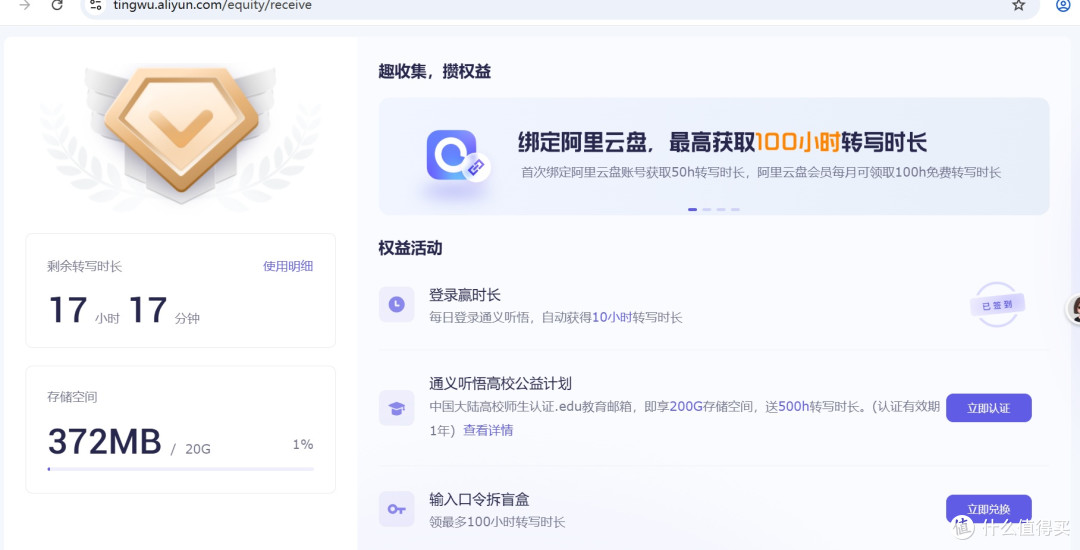Click the 立即认证 button

988,408
